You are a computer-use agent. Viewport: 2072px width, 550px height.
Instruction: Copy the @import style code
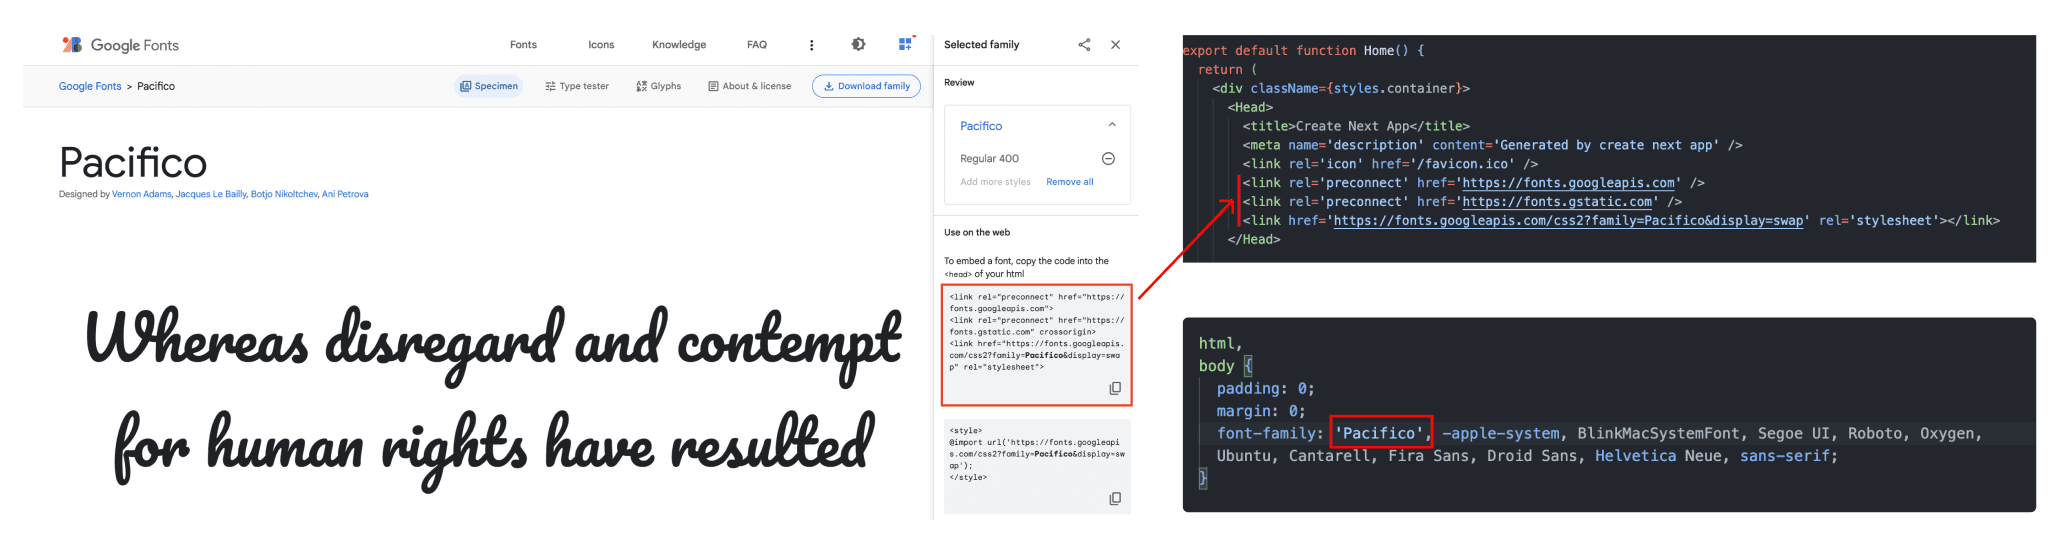(x=1115, y=498)
